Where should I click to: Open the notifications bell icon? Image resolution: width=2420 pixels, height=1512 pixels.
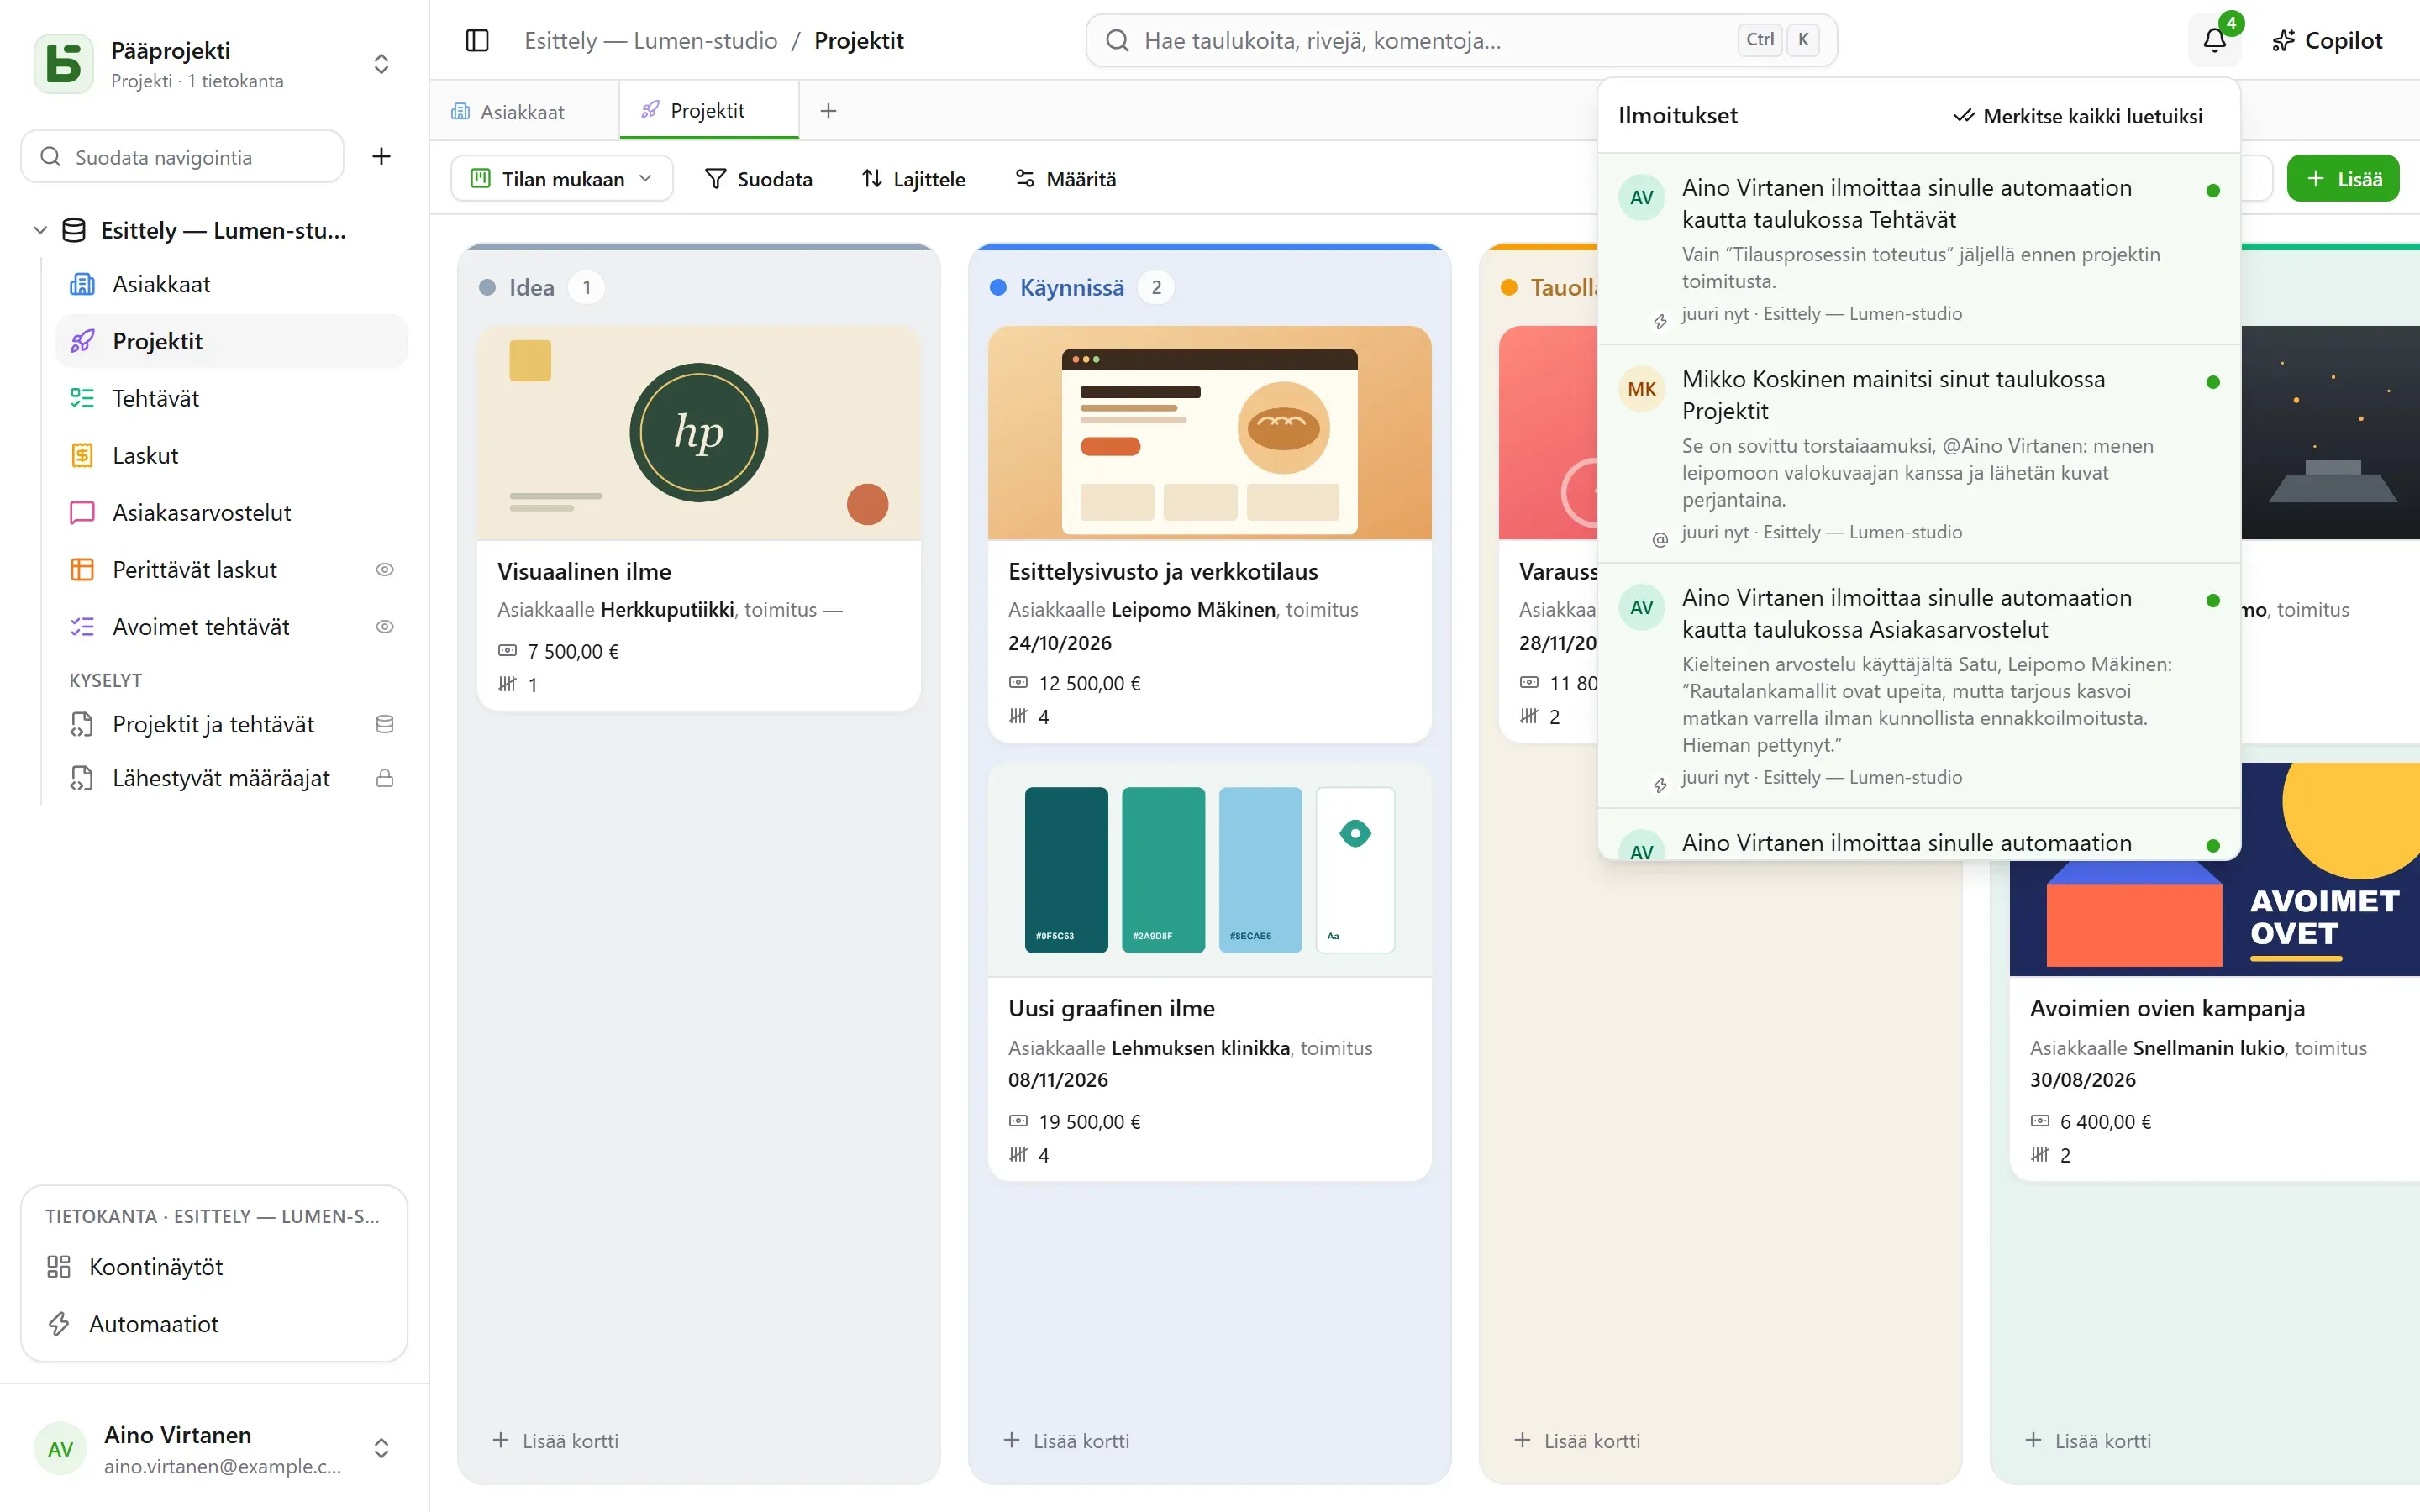pos(2214,40)
